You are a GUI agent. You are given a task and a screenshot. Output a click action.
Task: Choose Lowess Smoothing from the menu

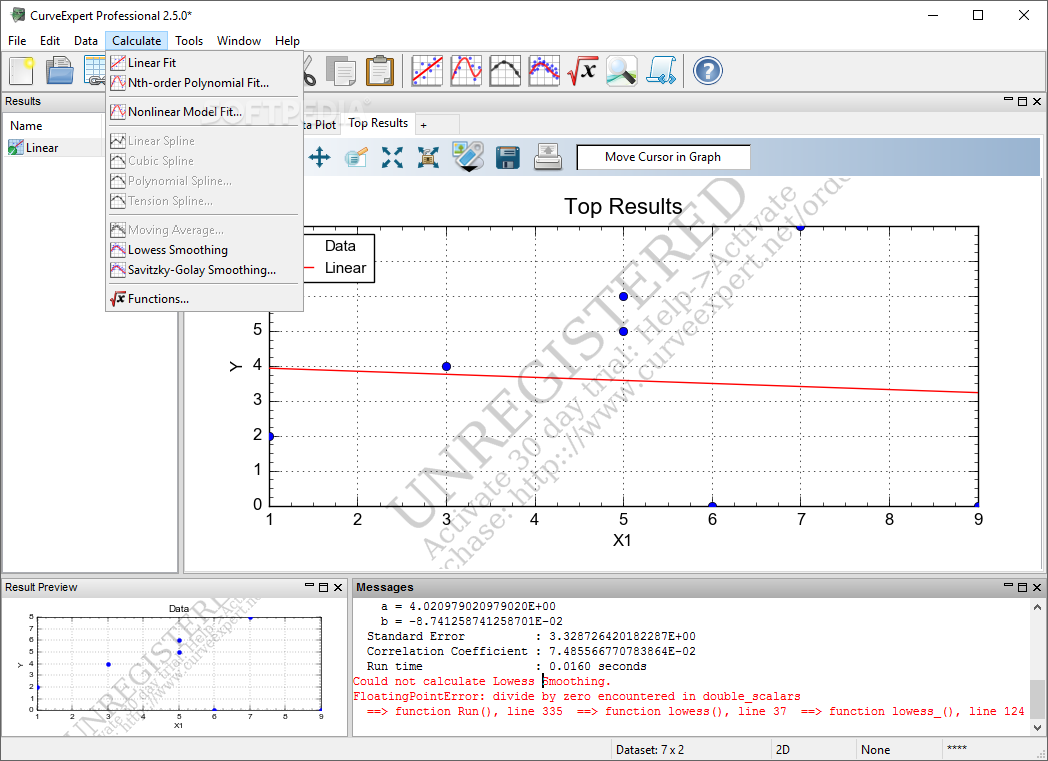click(204, 250)
